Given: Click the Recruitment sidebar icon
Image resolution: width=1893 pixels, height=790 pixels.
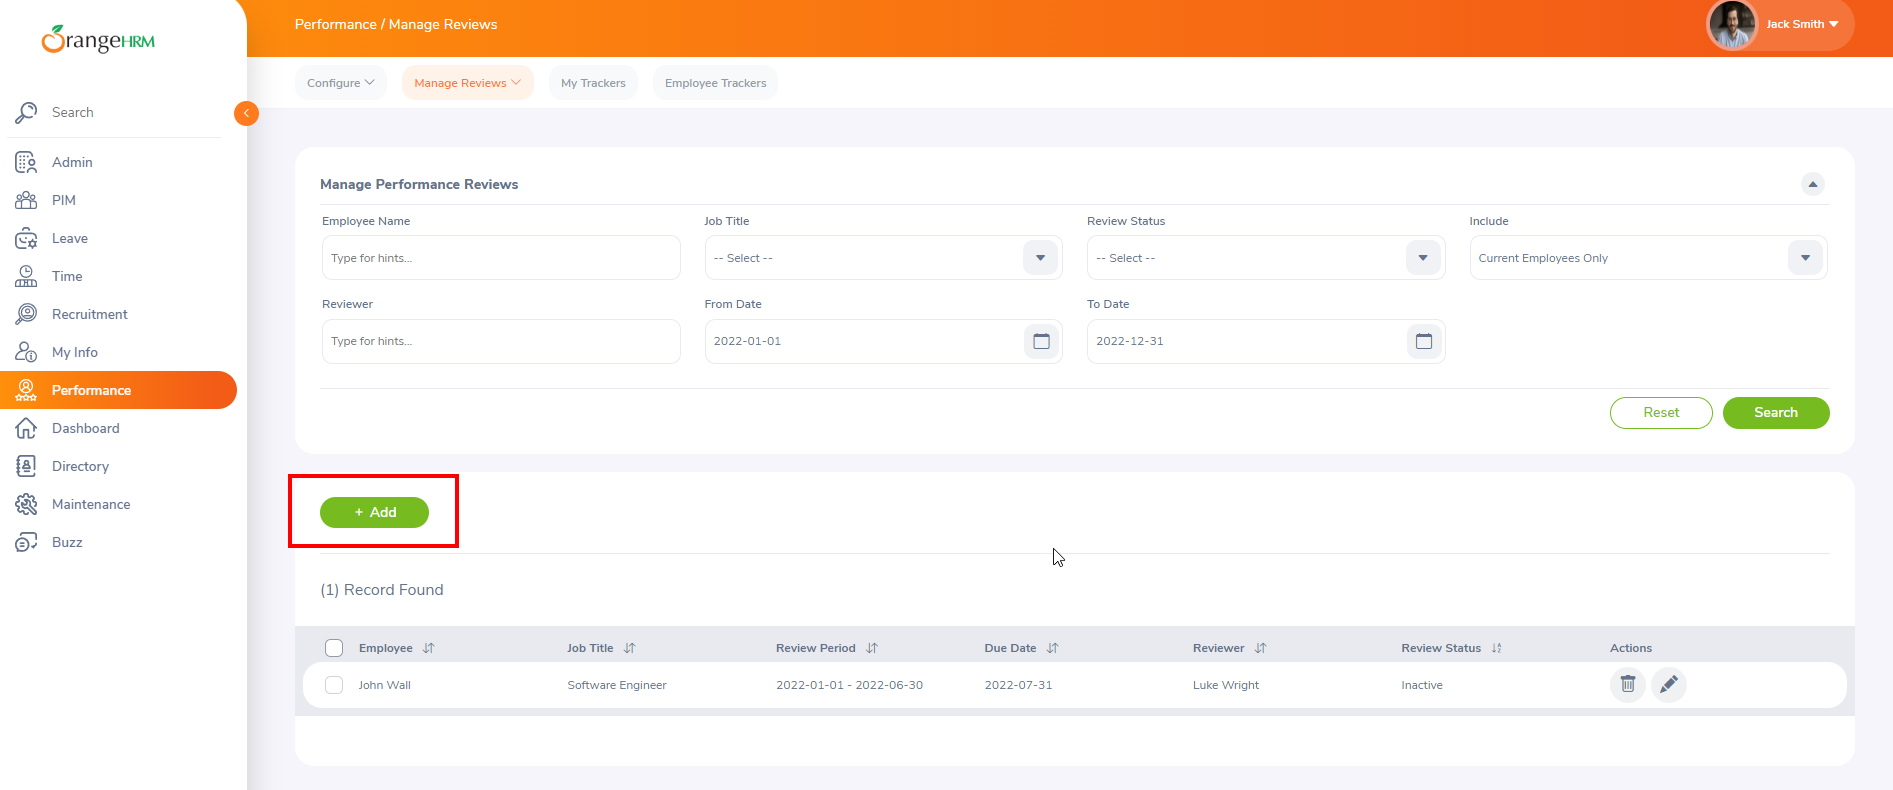Looking at the screenshot, I should (x=26, y=314).
